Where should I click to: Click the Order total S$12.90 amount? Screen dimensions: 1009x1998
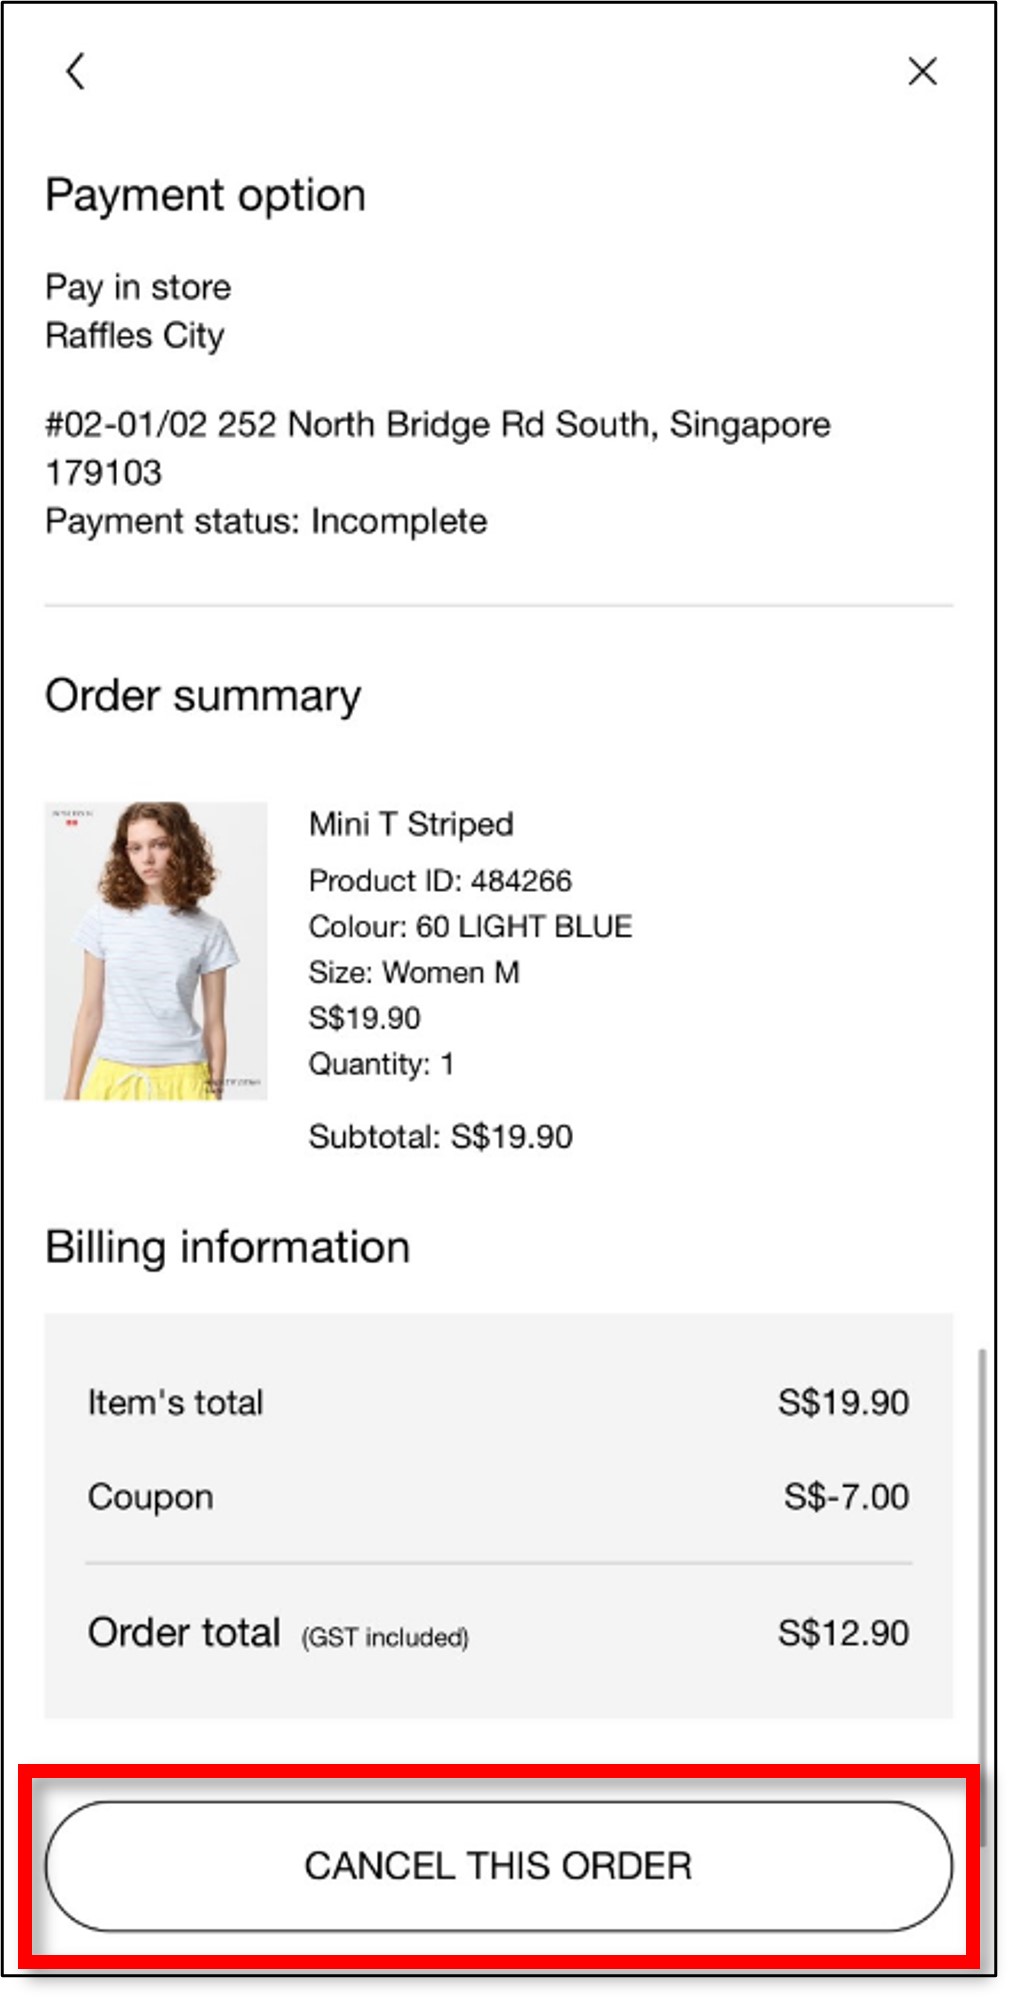pyautogui.click(x=843, y=1633)
